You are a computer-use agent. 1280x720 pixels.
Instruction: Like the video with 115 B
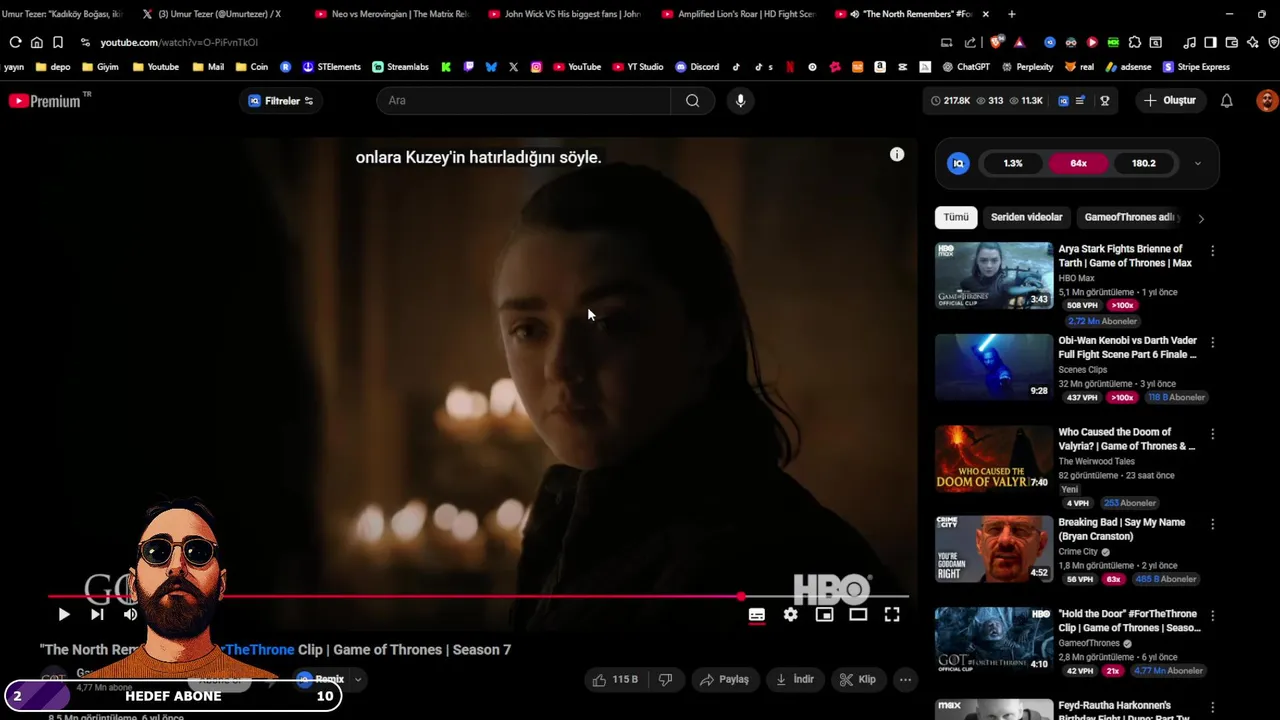tap(614, 680)
